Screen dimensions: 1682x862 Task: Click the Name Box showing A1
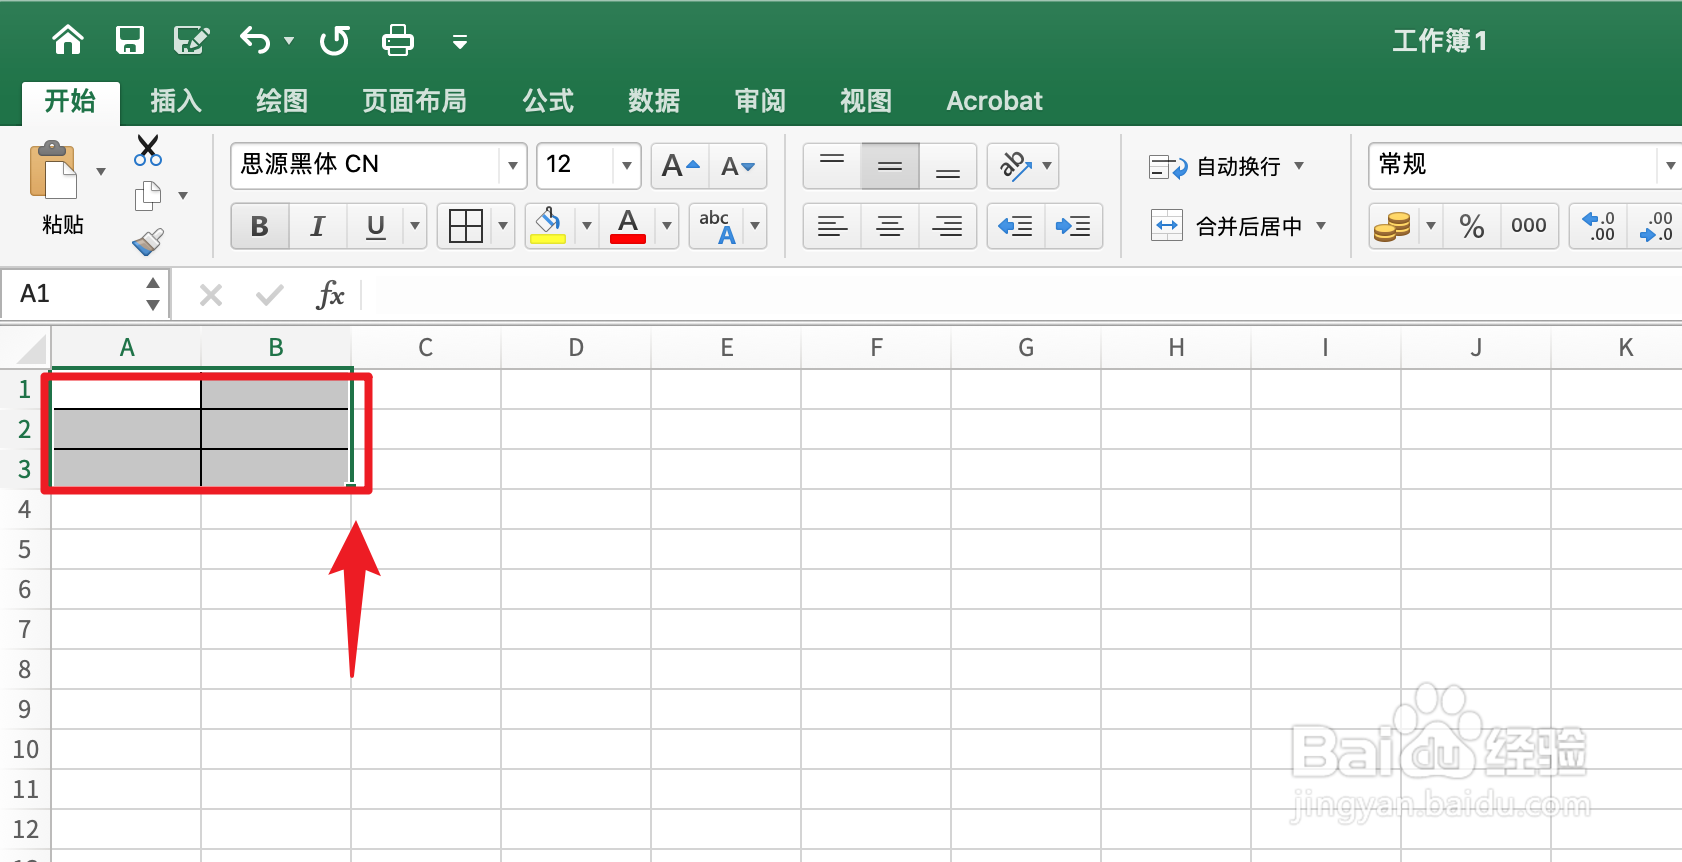coord(85,294)
